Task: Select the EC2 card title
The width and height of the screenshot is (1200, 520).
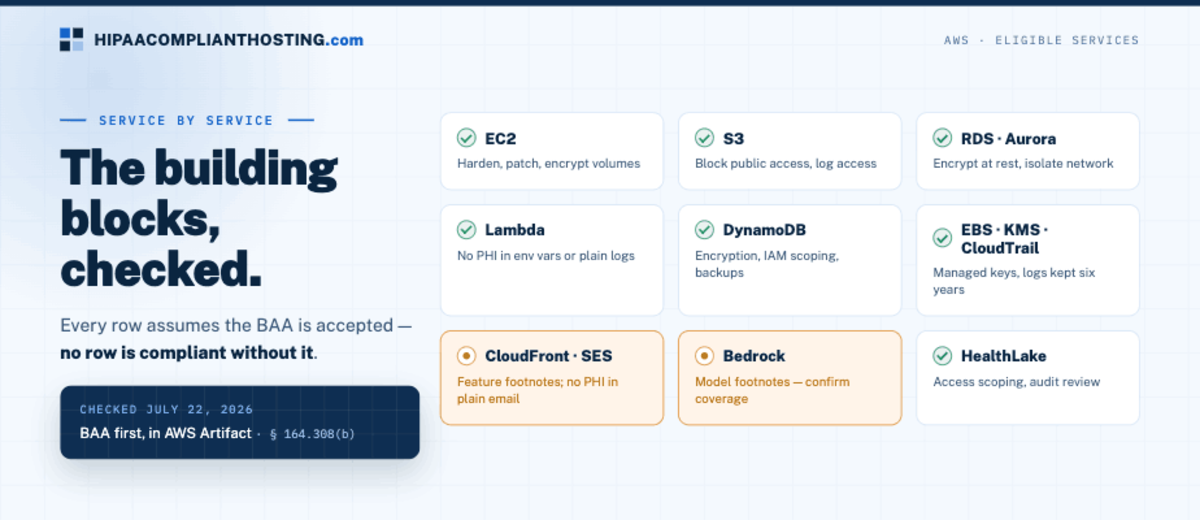Action: [x=501, y=139]
